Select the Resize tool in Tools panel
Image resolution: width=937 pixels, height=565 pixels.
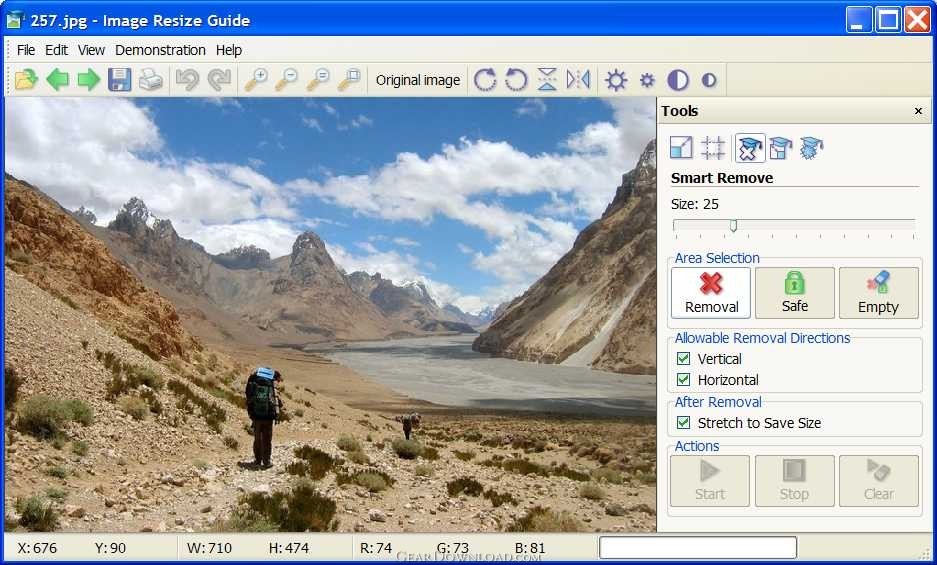(681, 148)
